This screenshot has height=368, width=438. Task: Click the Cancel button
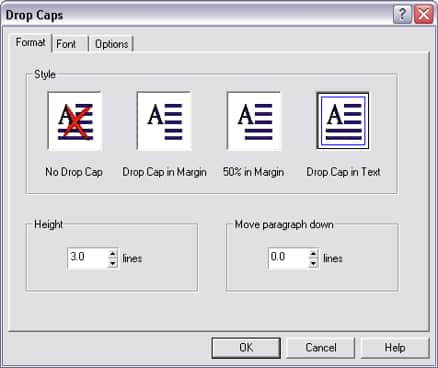pos(320,348)
